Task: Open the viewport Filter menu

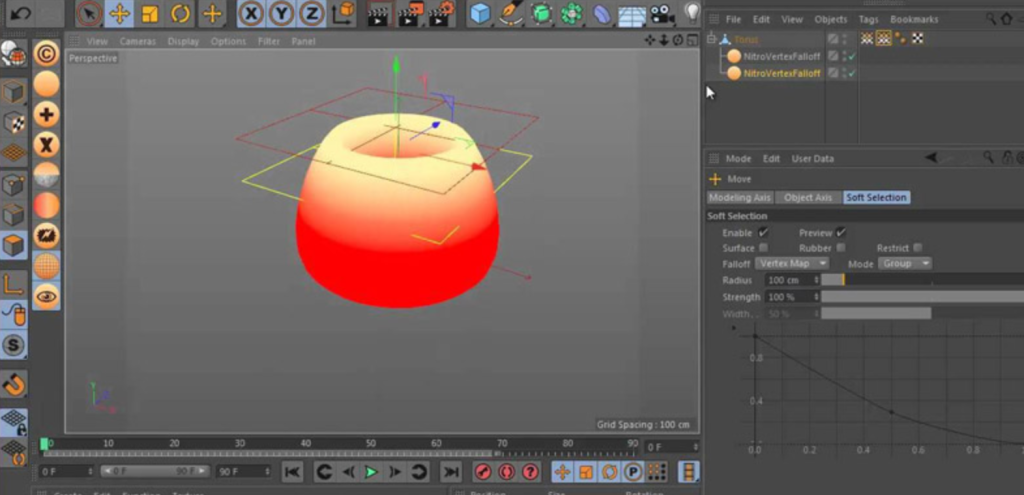Action: [268, 41]
